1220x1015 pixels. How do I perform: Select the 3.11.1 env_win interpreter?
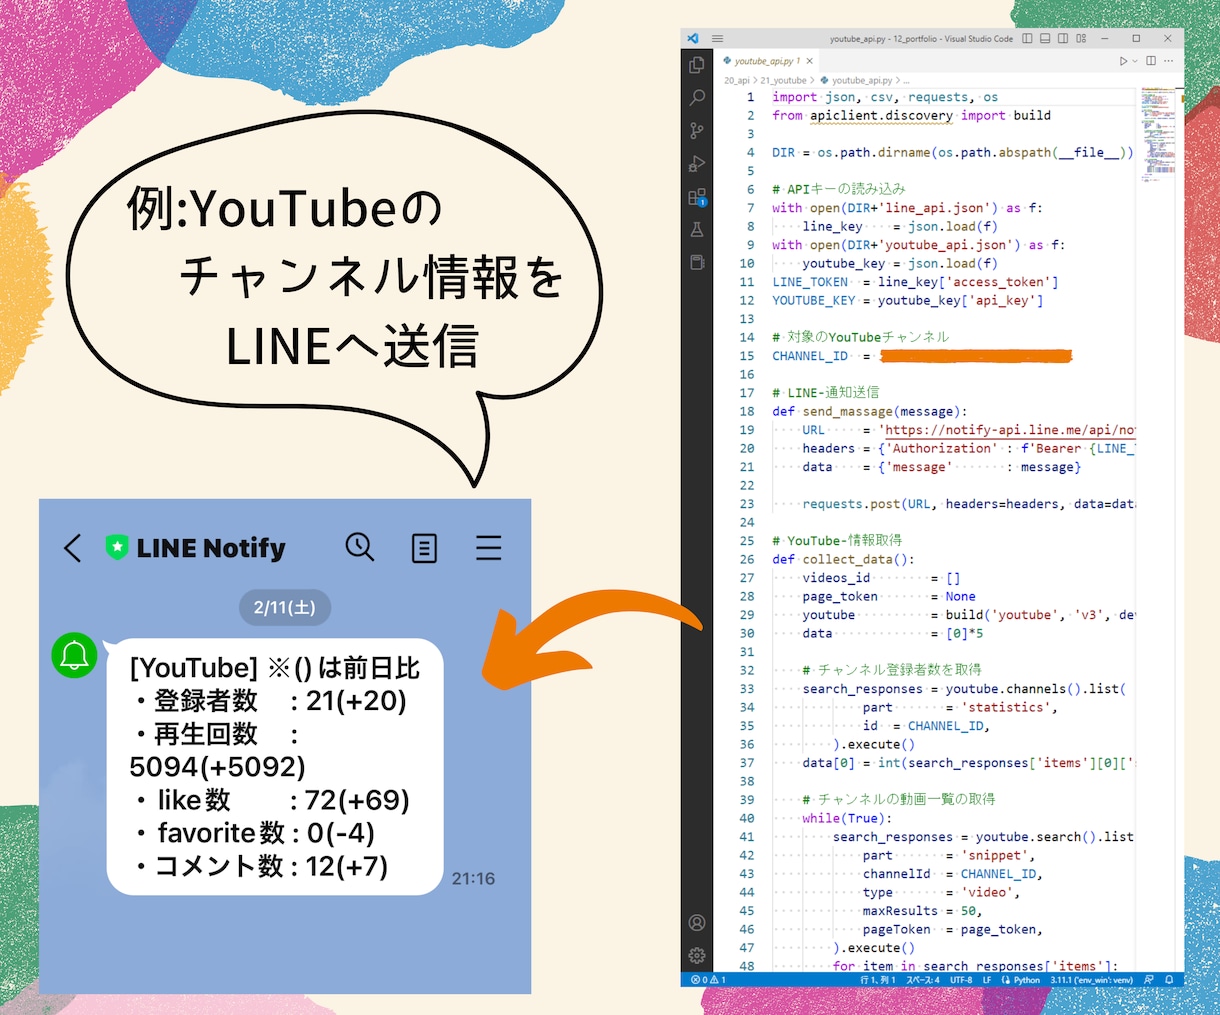(x=1091, y=980)
